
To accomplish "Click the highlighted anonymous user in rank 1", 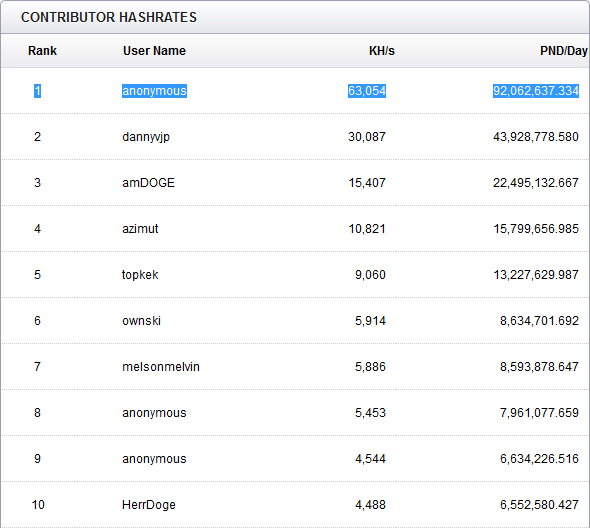I will tap(154, 91).
